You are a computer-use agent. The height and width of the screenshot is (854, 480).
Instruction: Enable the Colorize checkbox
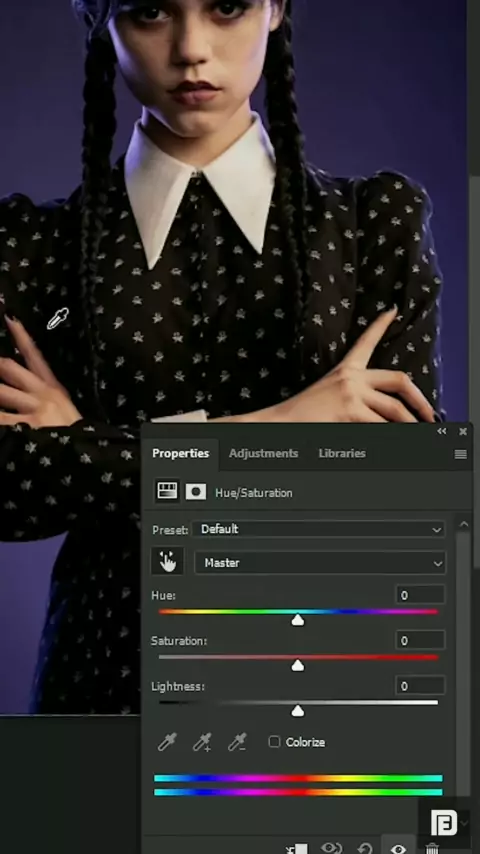274,742
